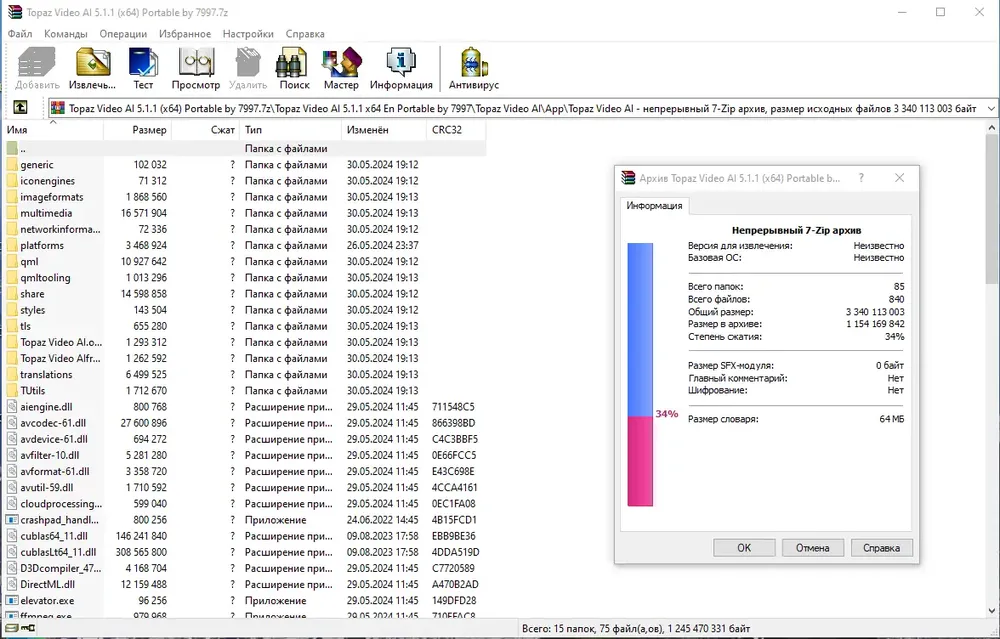Select the Информация tab in dialog

[x=654, y=205]
